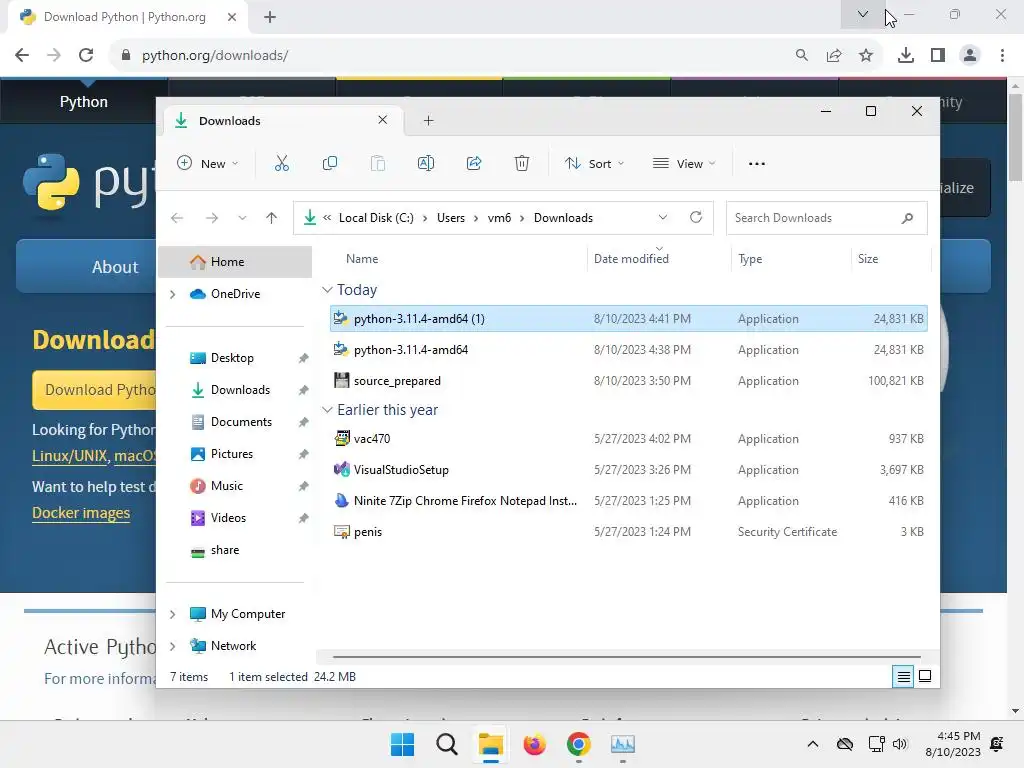Click the Rename icon in Explorer toolbar

click(x=426, y=163)
